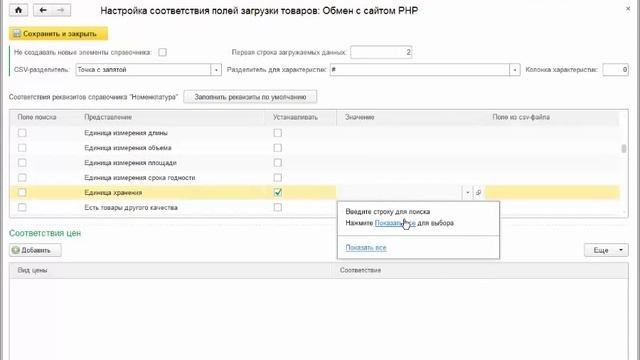Go to the home page icon
640x360 pixels.
(x=18, y=10)
